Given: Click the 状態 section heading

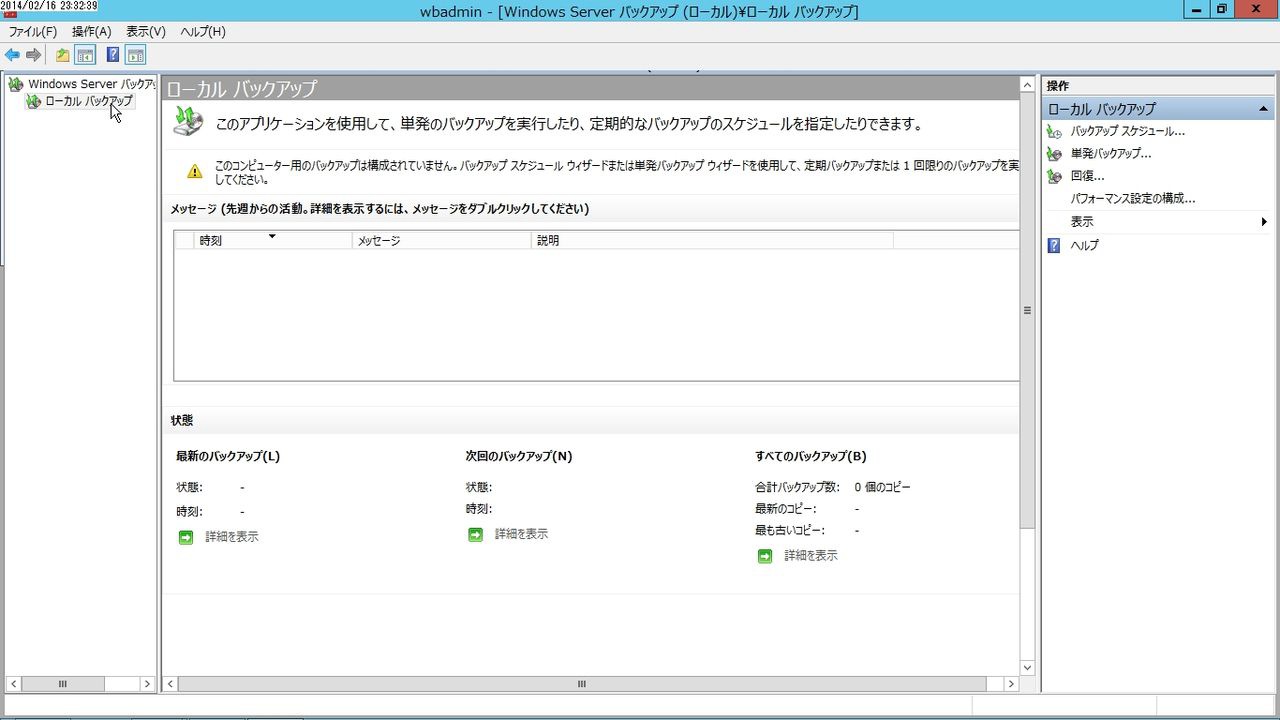Looking at the screenshot, I should click(182, 421).
